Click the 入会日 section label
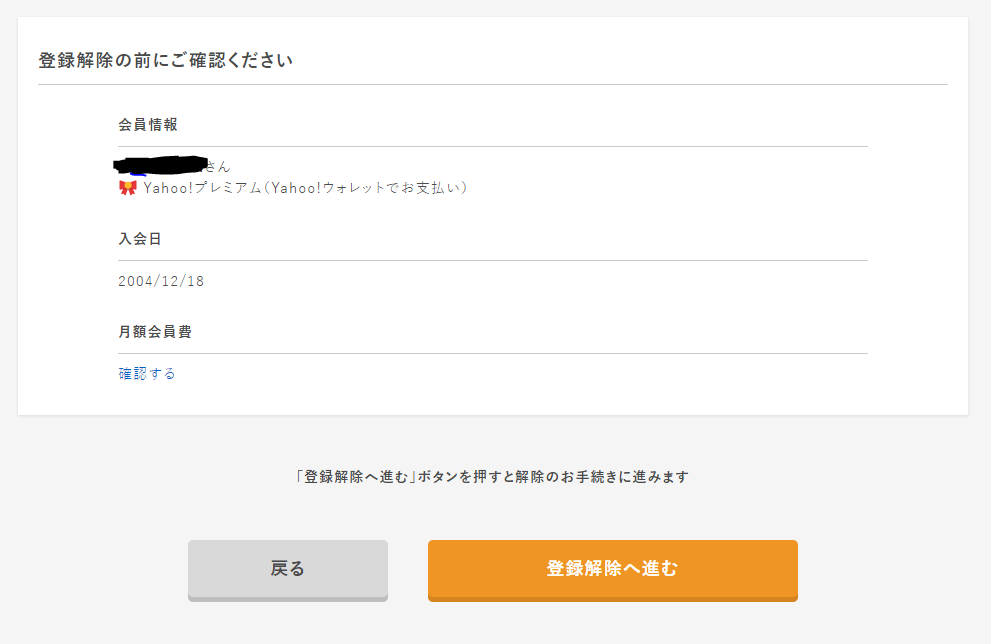This screenshot has width=991, height=644. (x=140, y=239)
